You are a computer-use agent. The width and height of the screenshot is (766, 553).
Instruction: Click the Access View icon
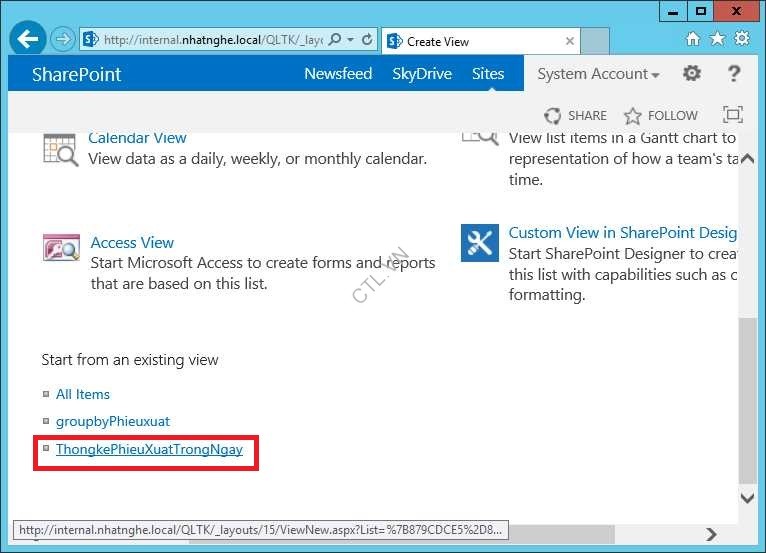pos(61,248)
